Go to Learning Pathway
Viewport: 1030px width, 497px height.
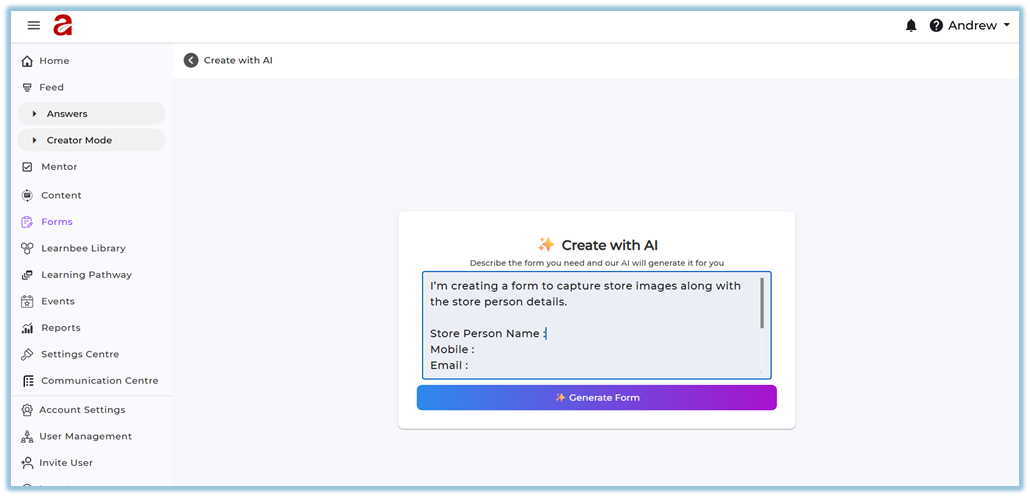click(x=86, y=275)
